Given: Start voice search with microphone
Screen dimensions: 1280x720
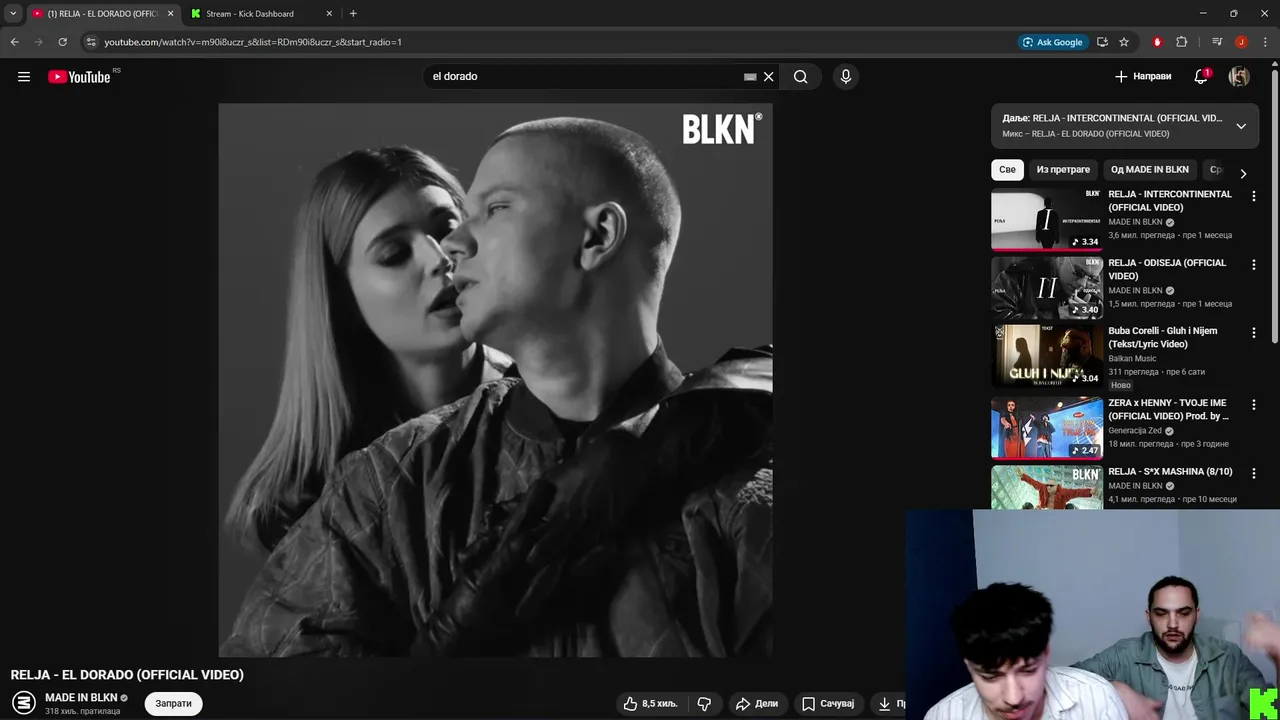Looking at the screenshot, I should (846, 77).
